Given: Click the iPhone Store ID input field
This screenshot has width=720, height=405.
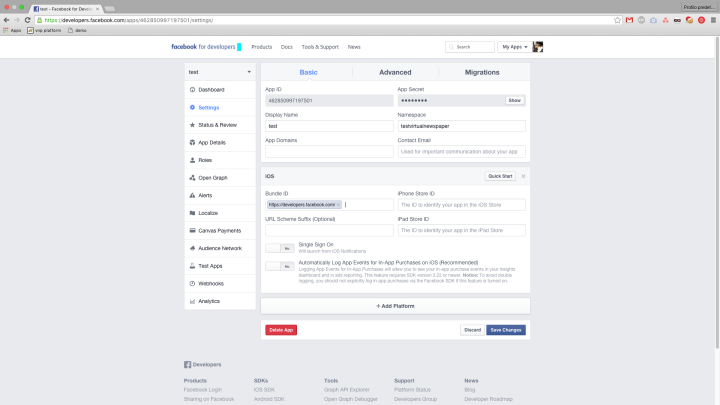Looking at the screenshot, I should (461, 204).
